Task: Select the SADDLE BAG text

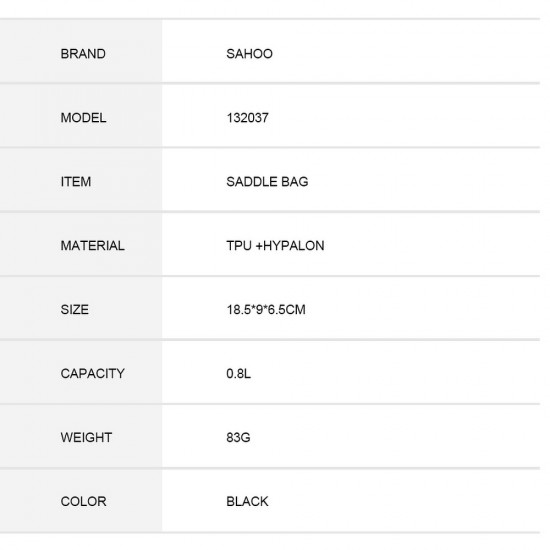Action: coord(267,182)
